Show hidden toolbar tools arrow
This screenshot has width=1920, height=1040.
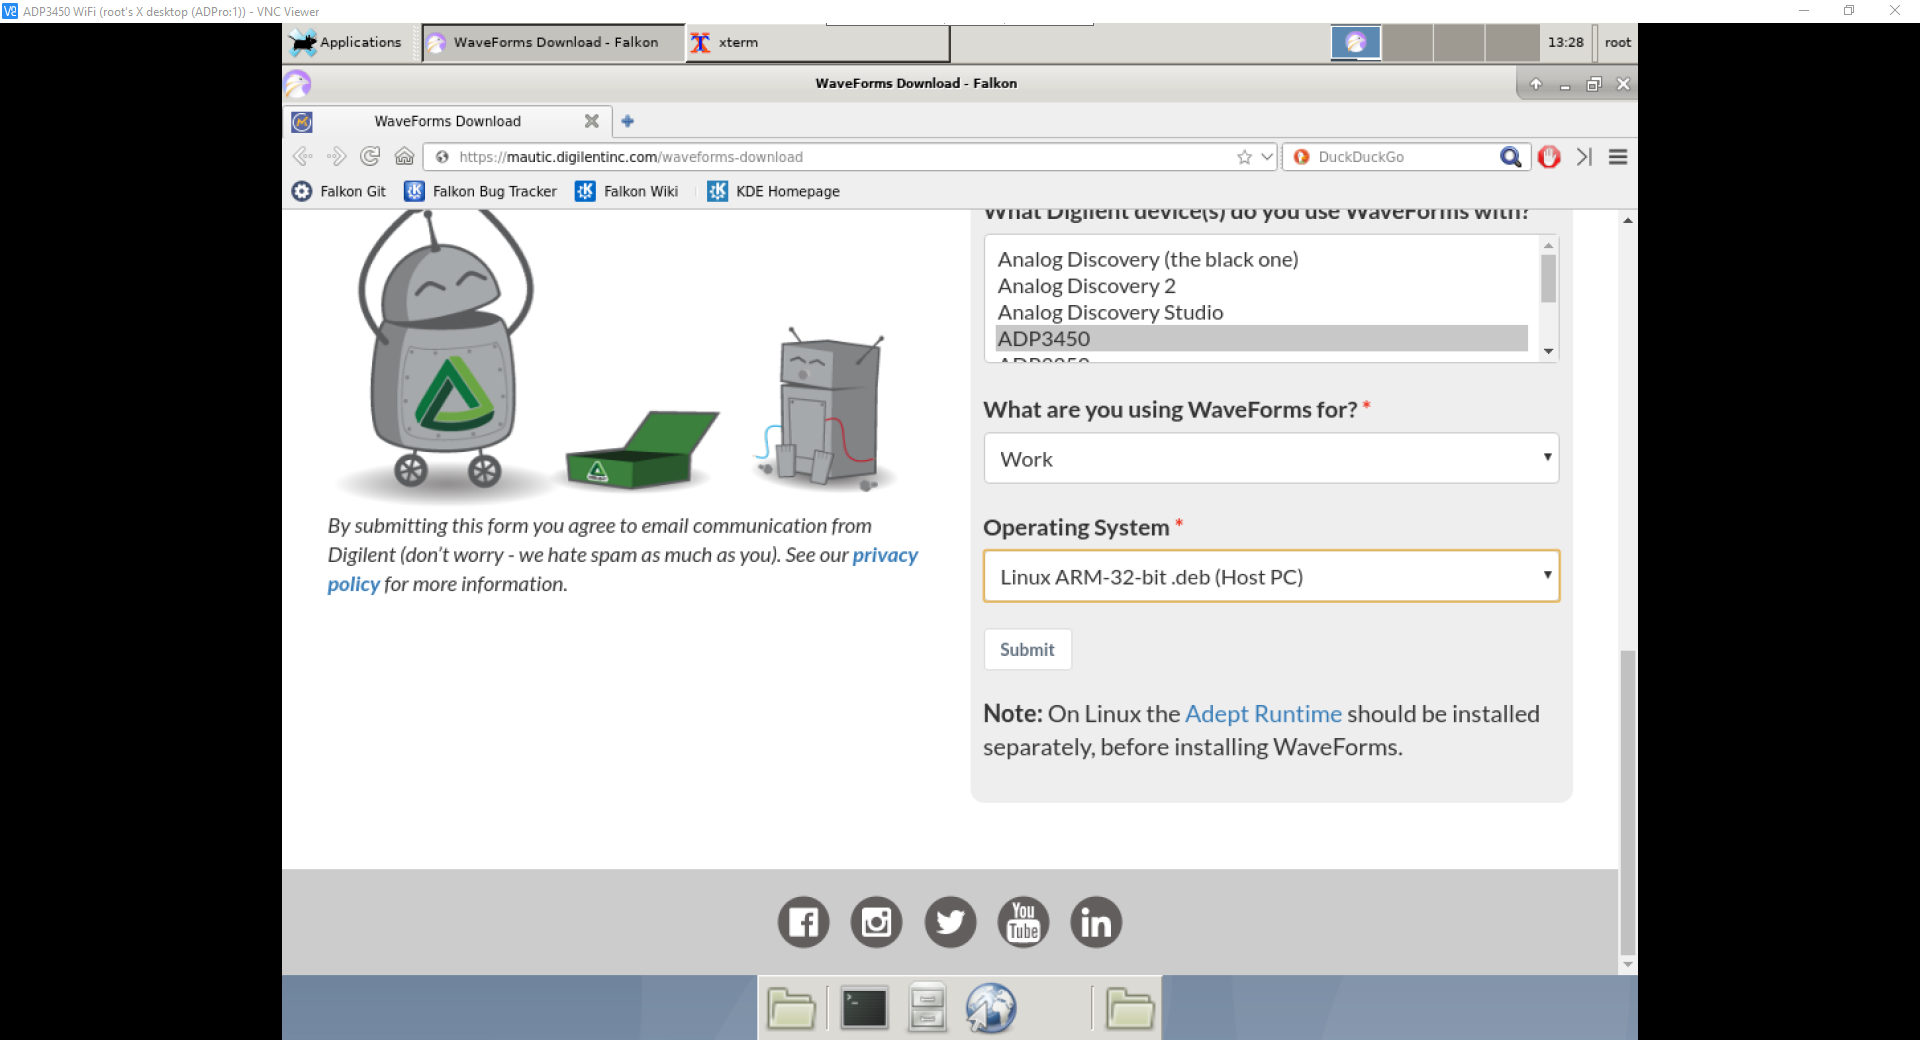1584,157
